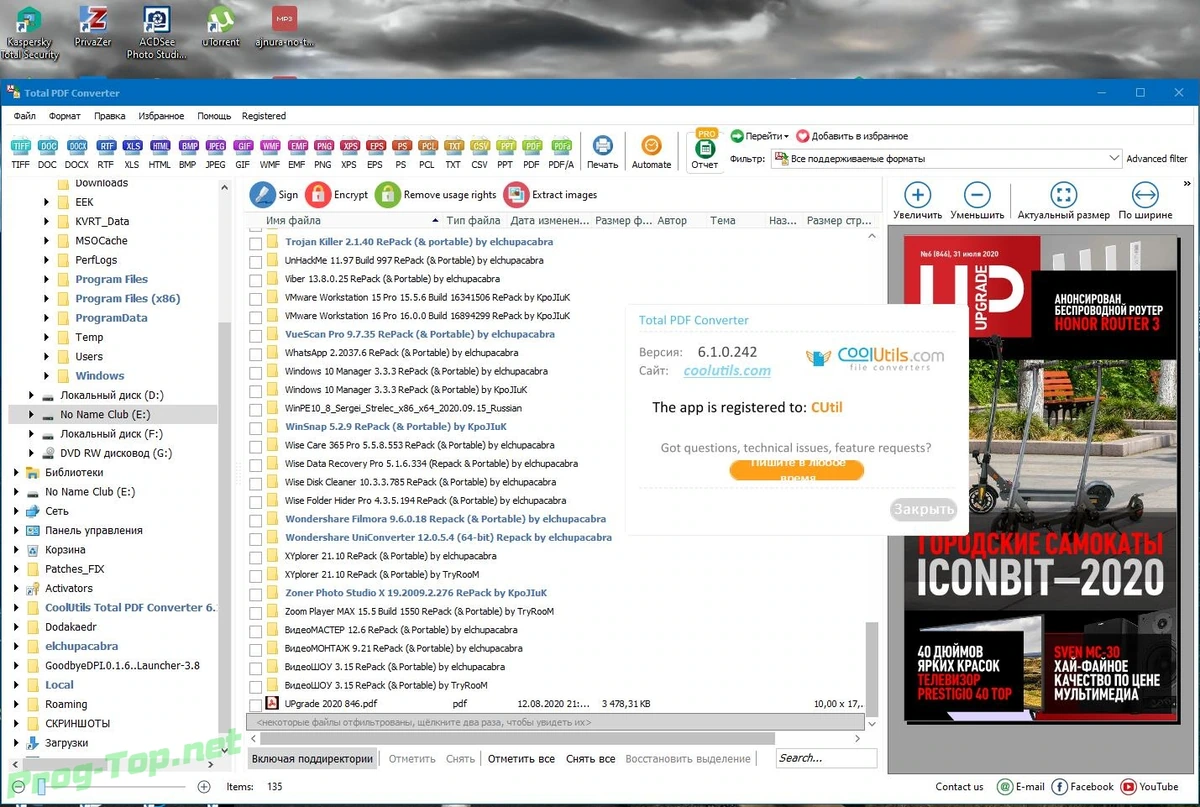Click Remove usage rights tool

point(436,194)
